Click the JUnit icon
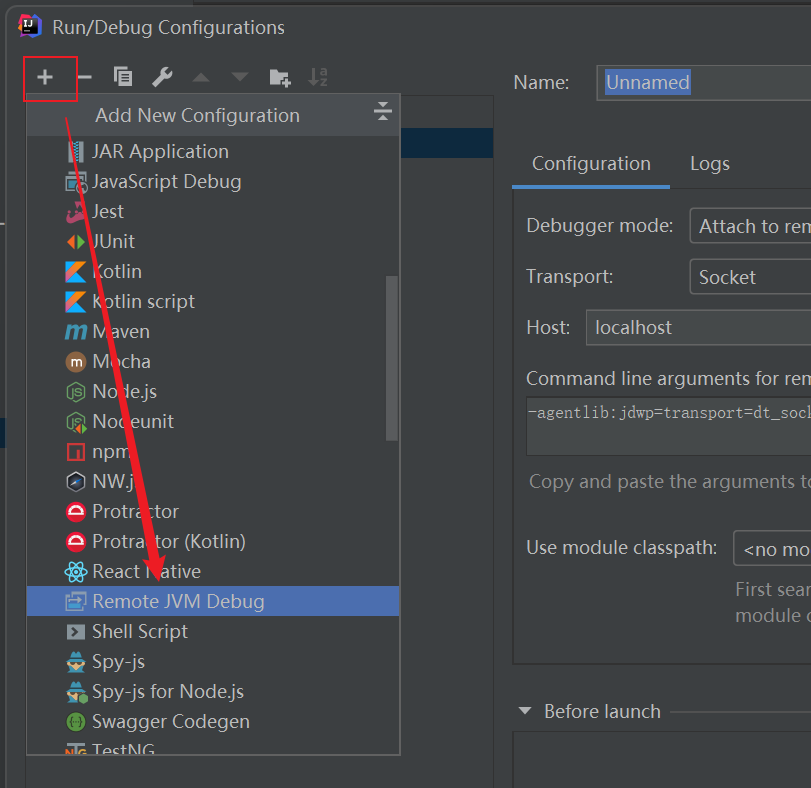811x788 pixels. [76, 241]
